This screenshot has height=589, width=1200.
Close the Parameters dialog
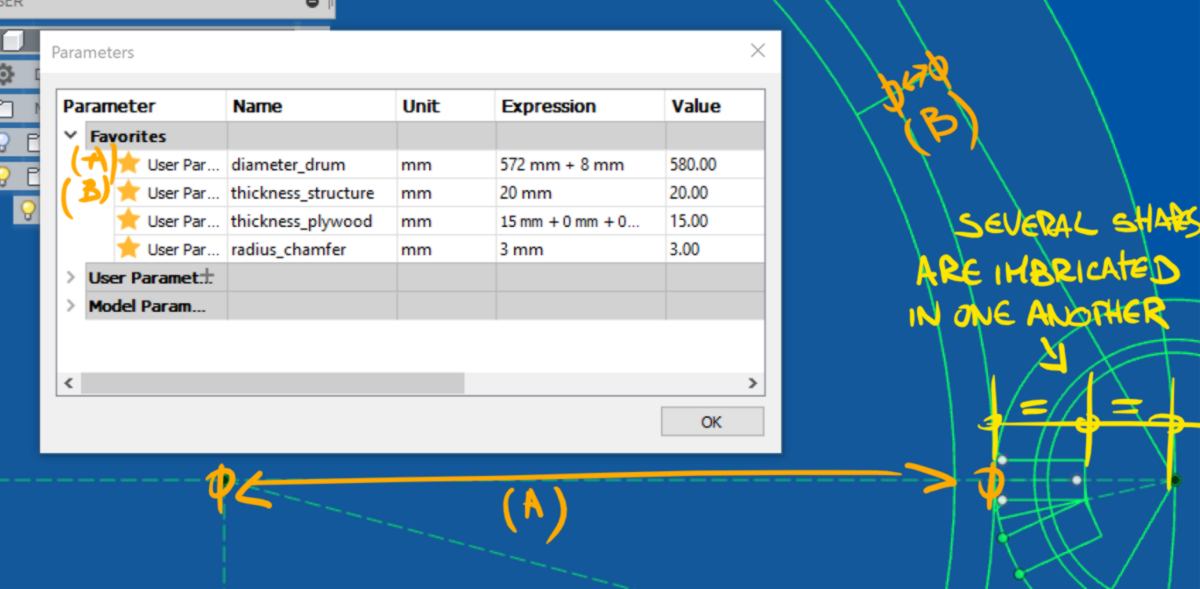757,50
